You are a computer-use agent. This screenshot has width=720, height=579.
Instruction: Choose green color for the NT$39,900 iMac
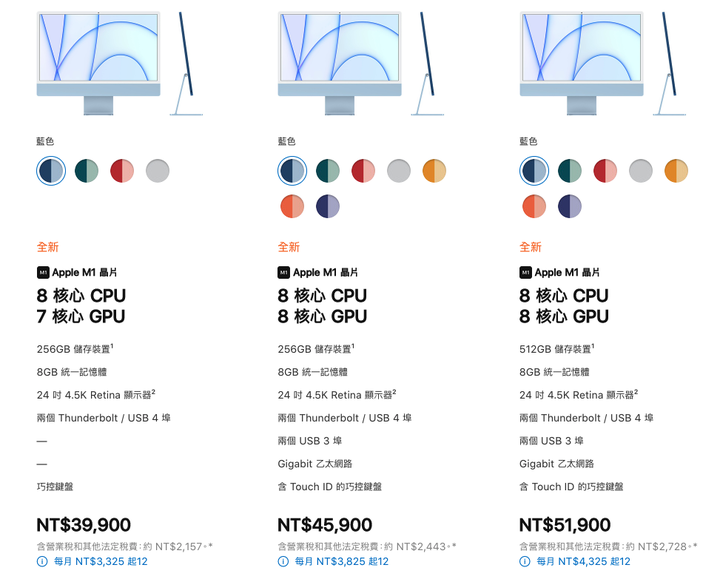pos(86,171)
